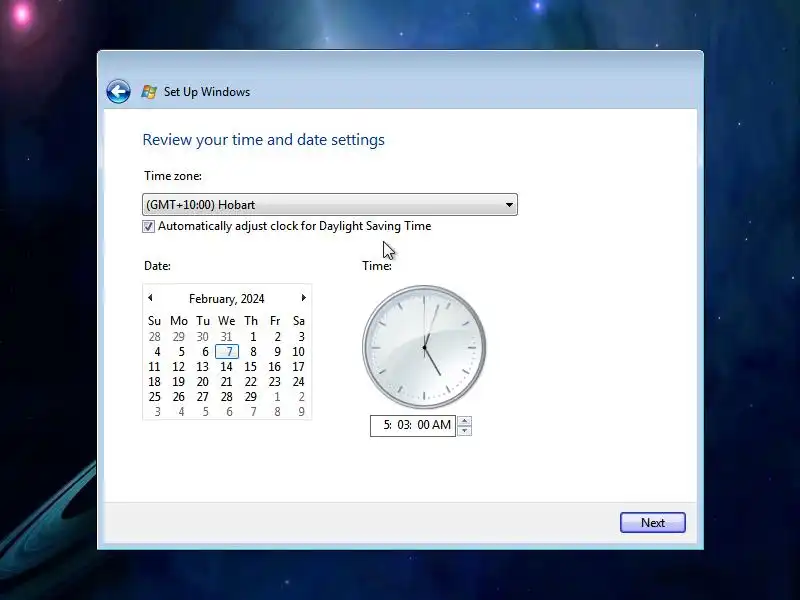Select February 12 in the calendar

tap(179, 367)
